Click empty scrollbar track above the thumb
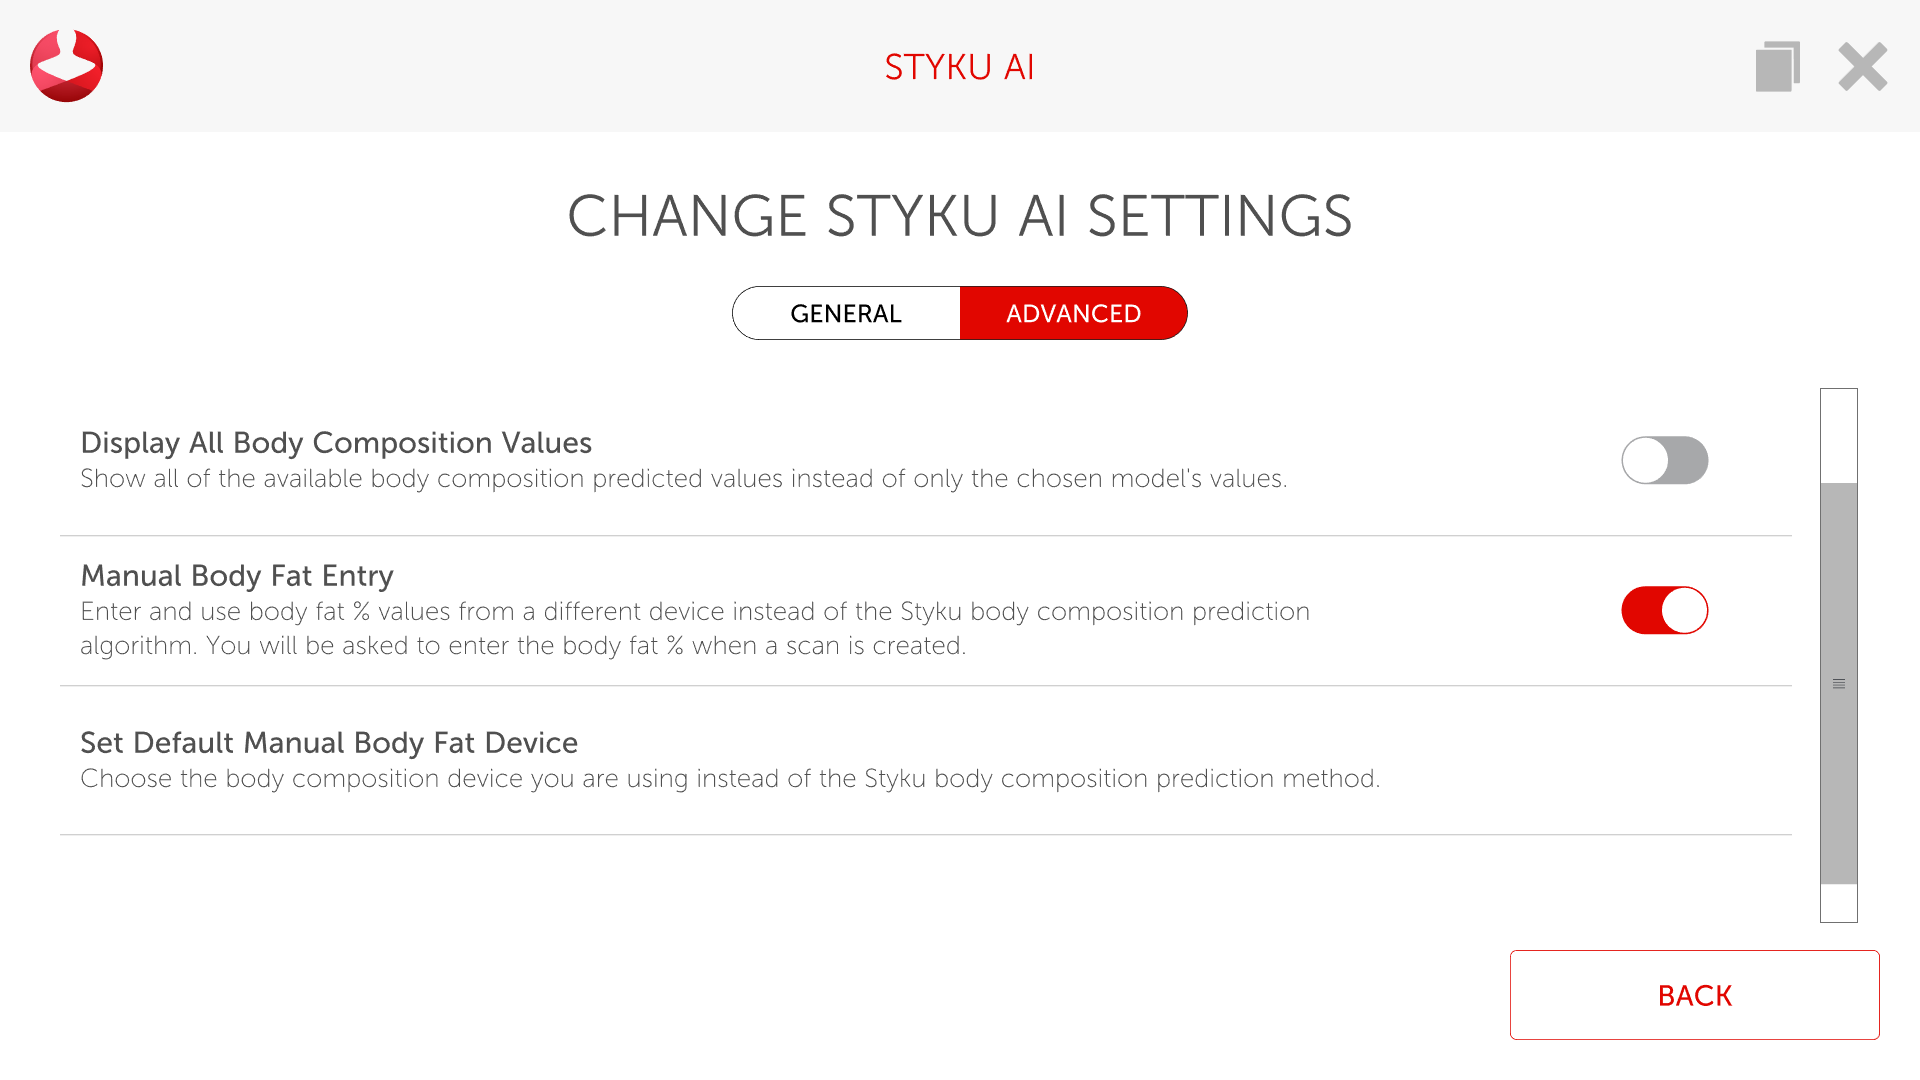This screenshot has width=1920, height=1080. (1838, 435)
